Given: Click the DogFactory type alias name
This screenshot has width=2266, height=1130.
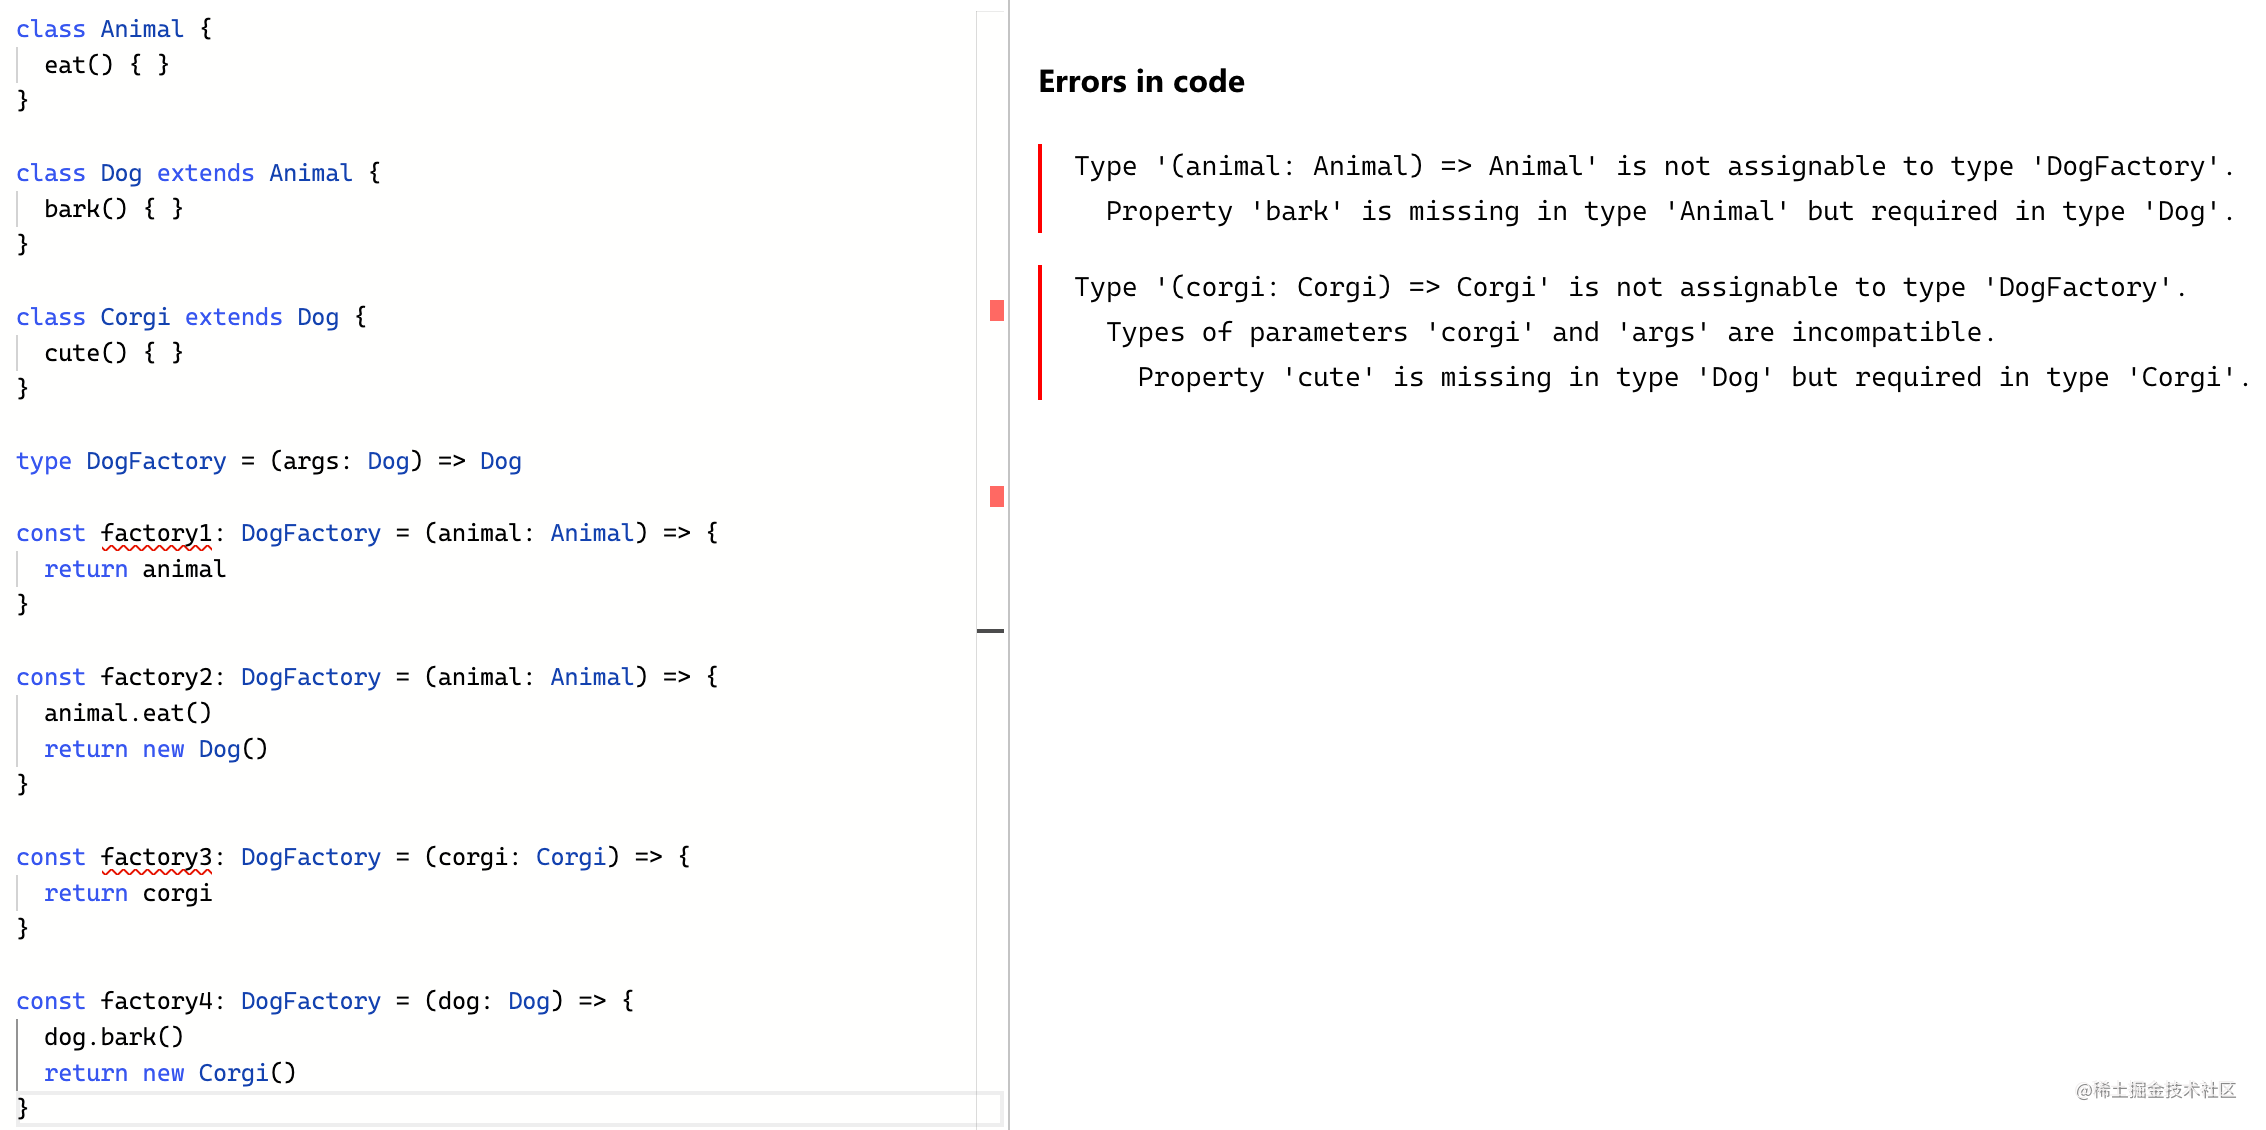Looking at the screenshot, I should point(156,462).
